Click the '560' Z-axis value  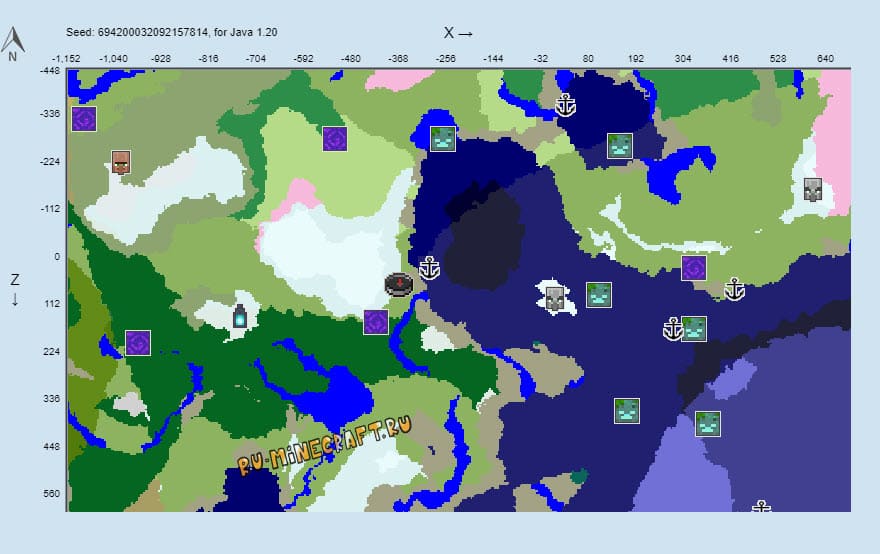52,494
